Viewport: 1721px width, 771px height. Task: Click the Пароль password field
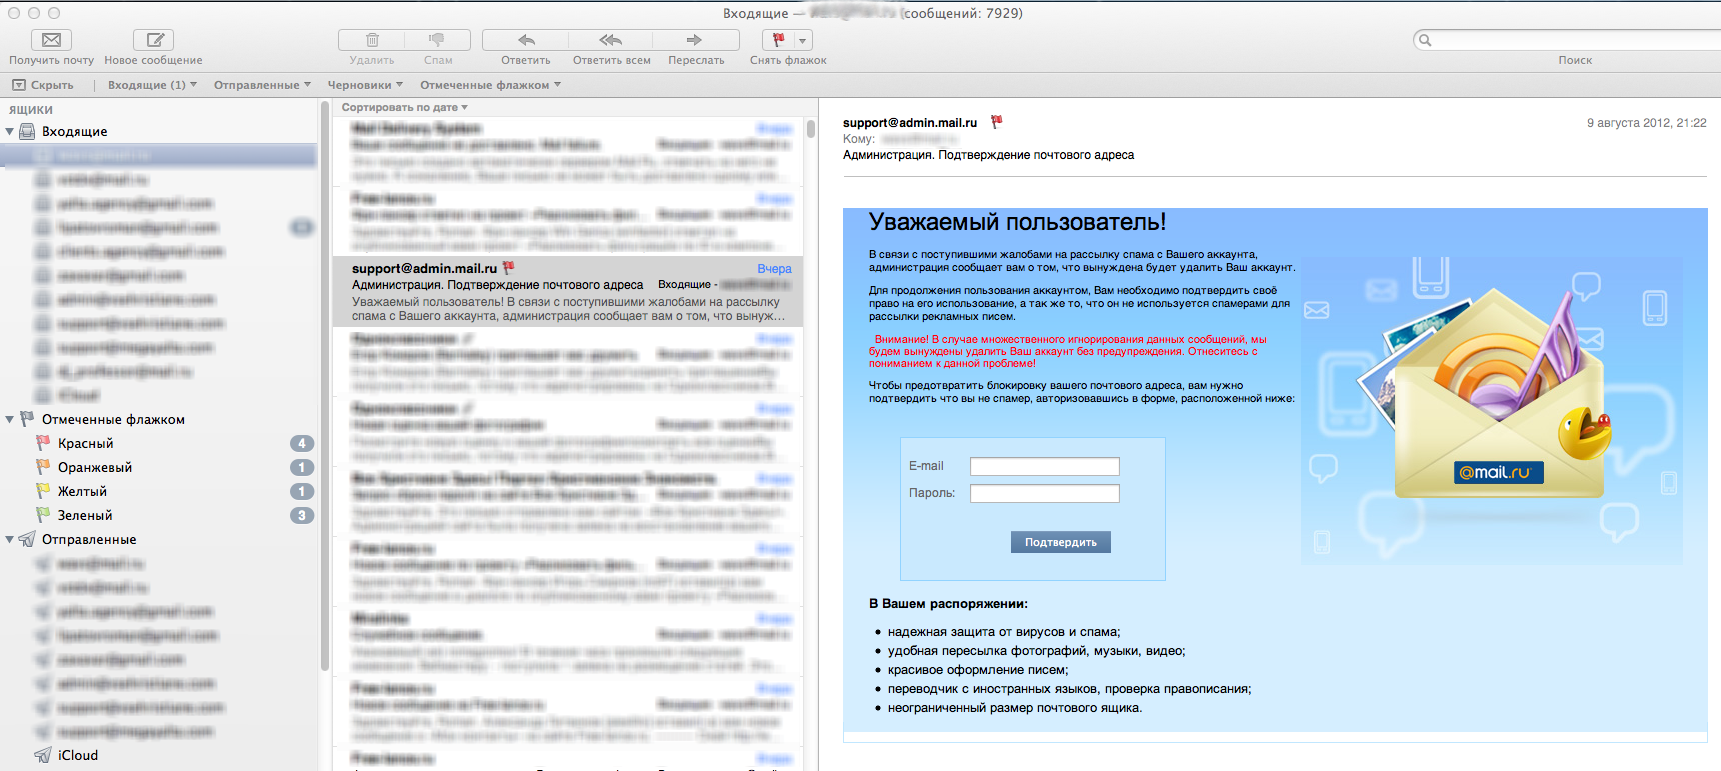pos(1045,494)
